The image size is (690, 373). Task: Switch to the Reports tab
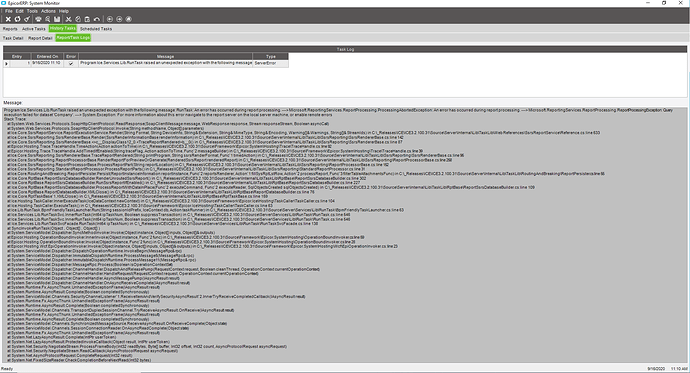pos(10,29)
